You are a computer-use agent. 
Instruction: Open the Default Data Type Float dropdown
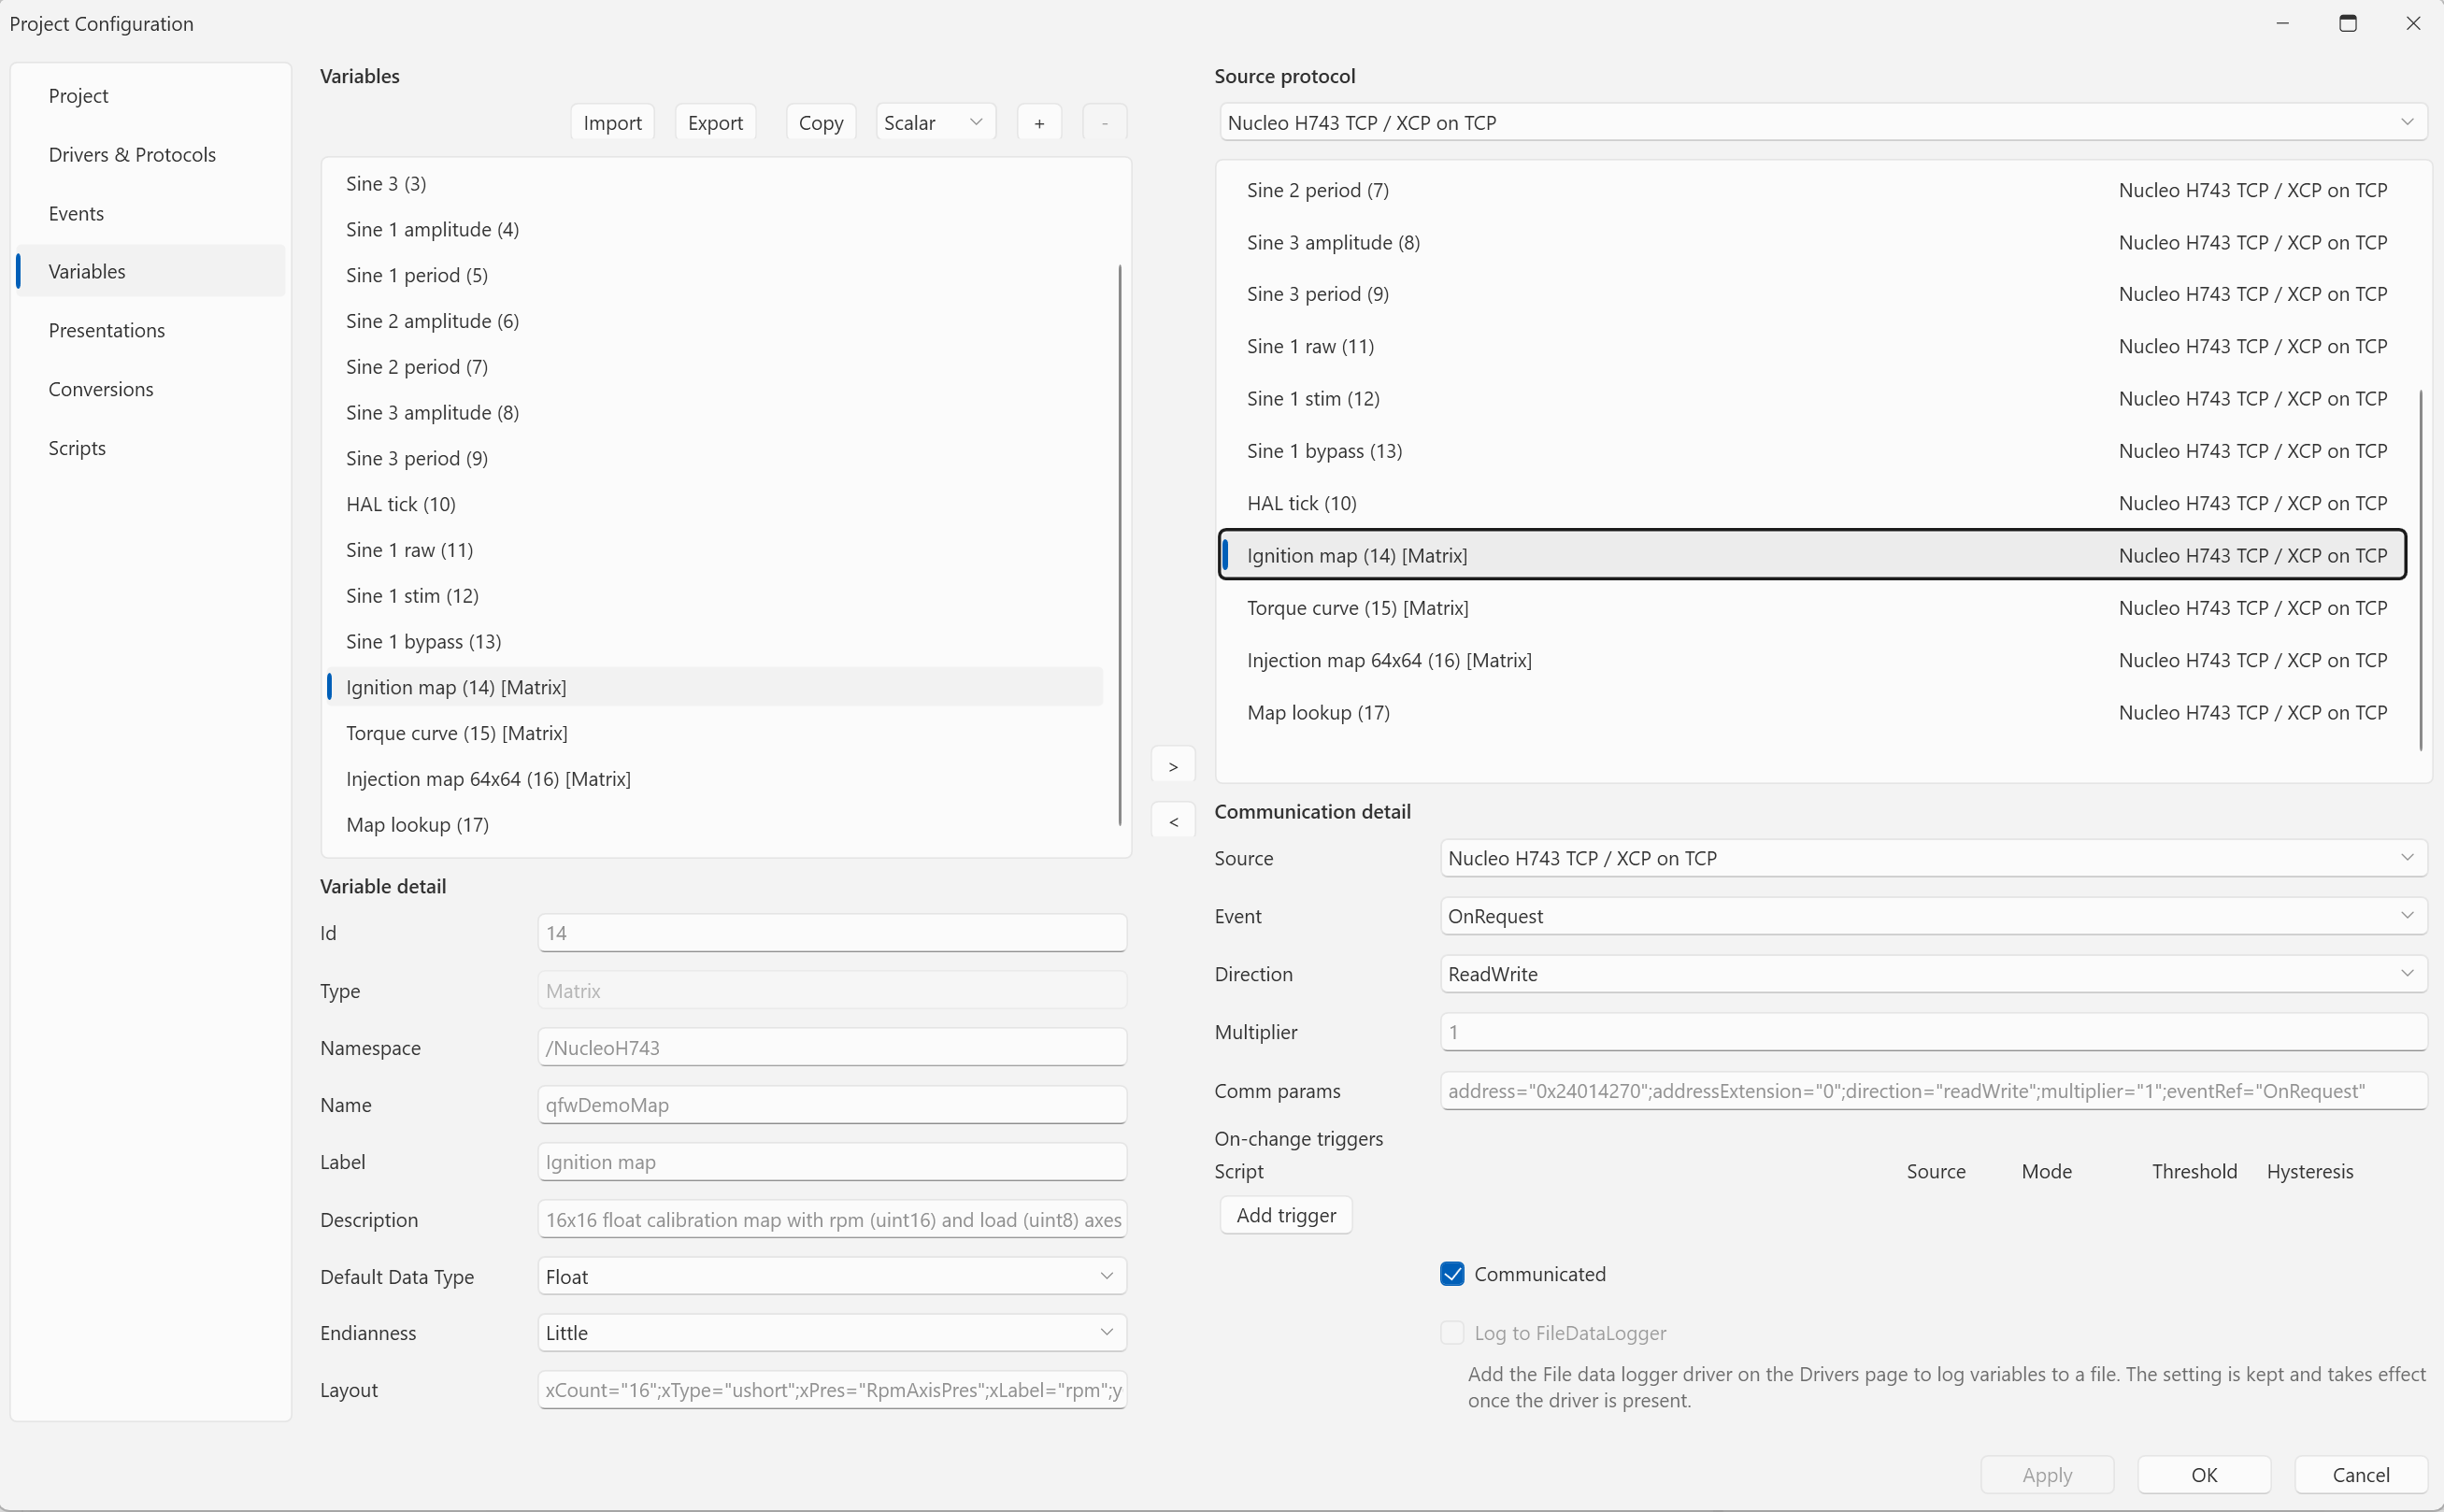(832, 1276)
